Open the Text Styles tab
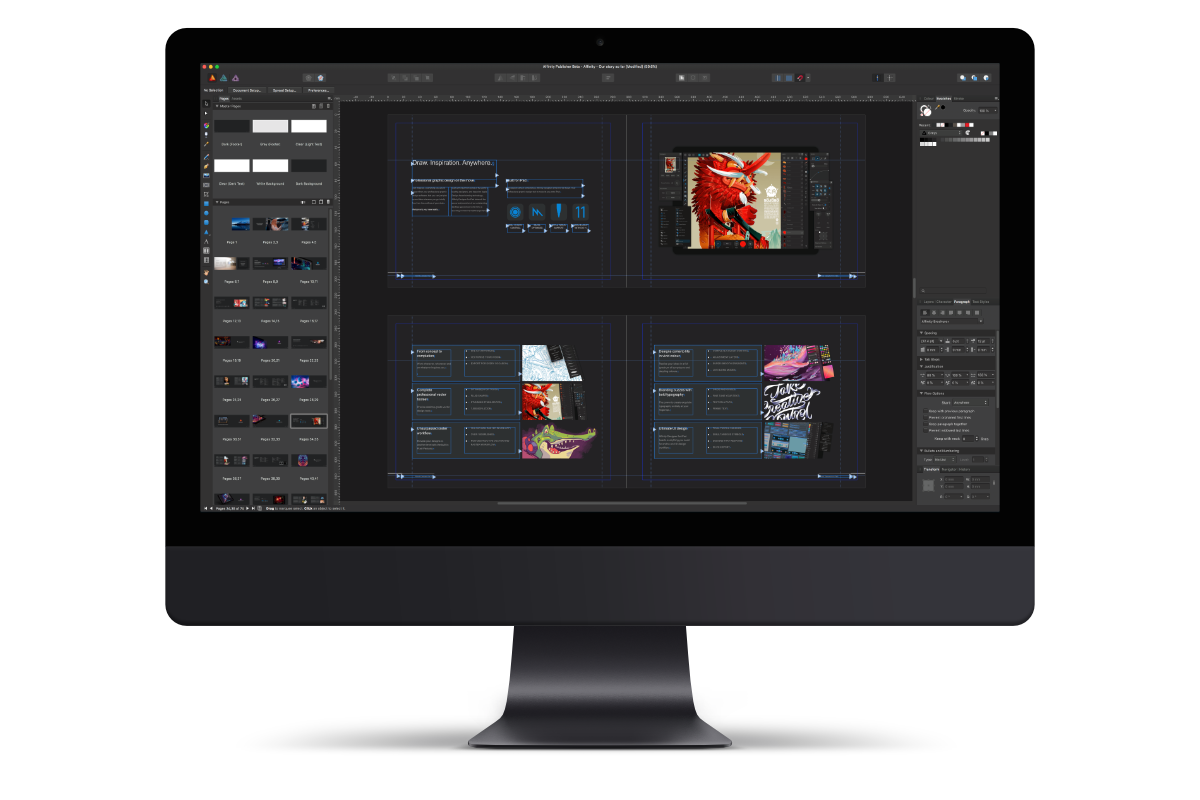Viewport: 1200px width, 800px height. coord(980,301)
